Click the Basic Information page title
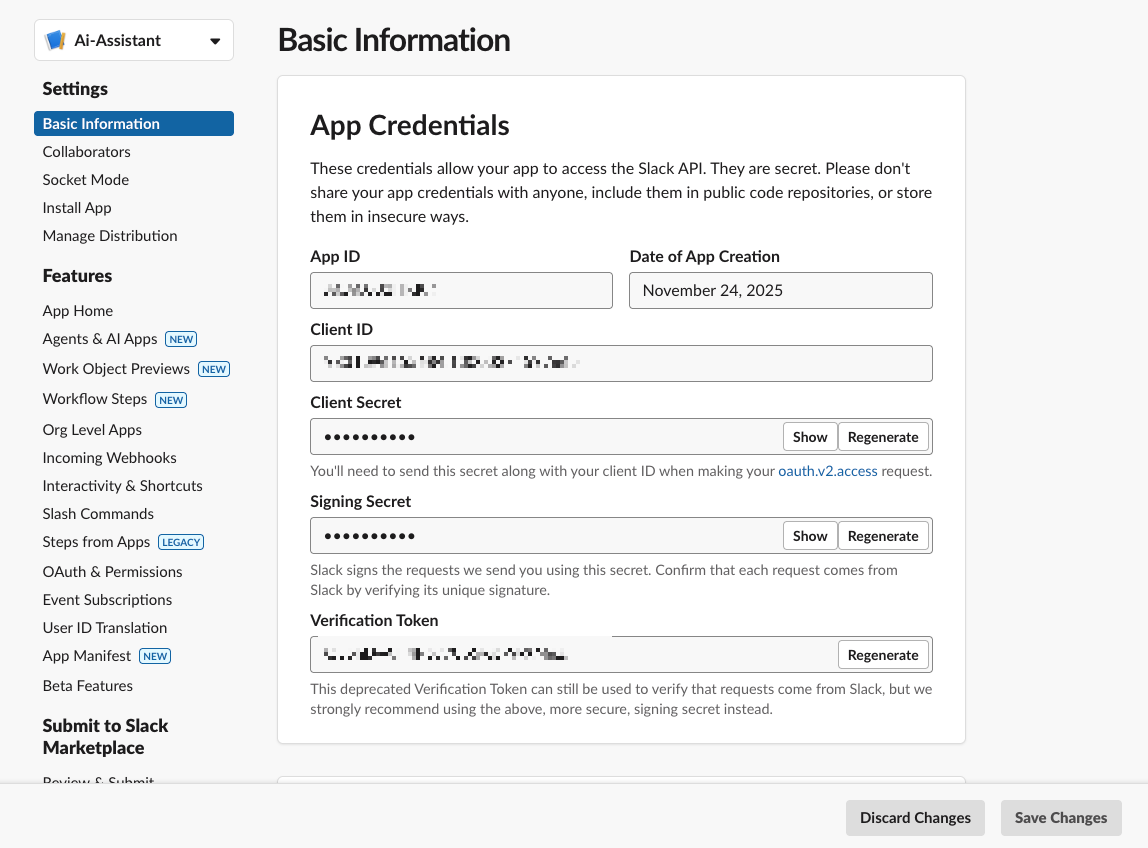The height and width of the screenshot is (848, 1148). [x=394, y=40]
